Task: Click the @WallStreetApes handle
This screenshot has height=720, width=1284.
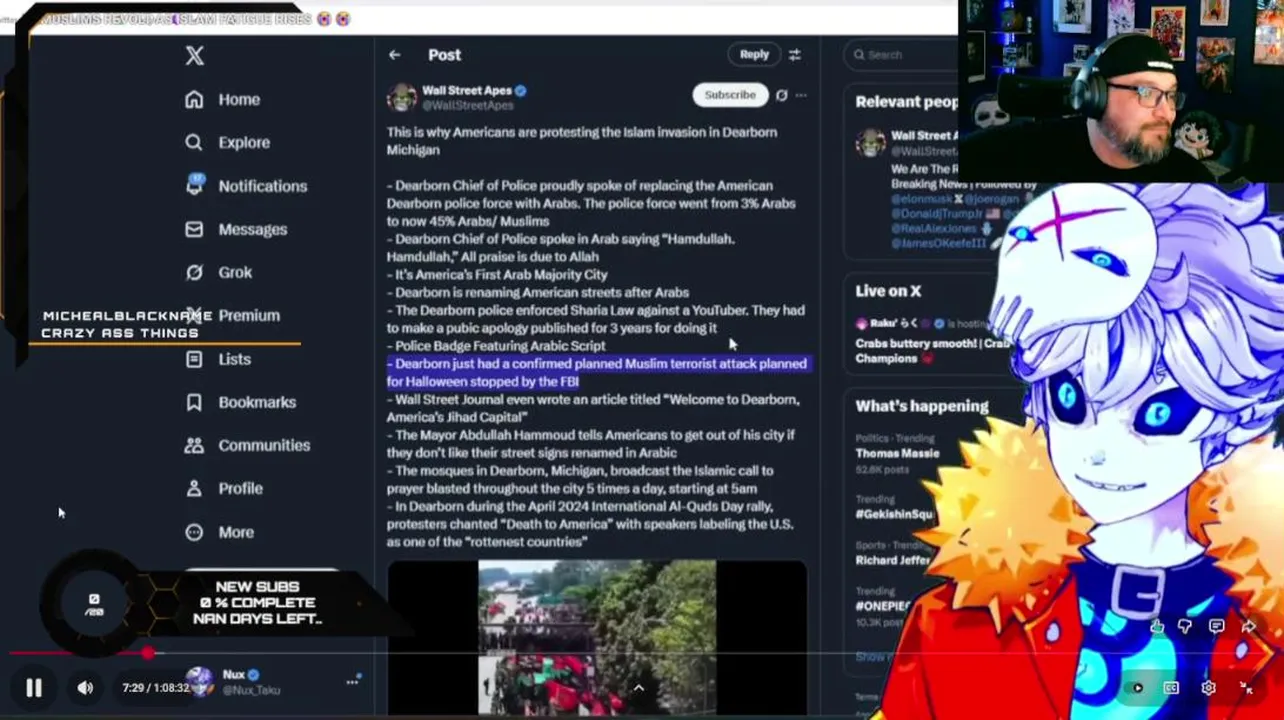Action: 468,105
